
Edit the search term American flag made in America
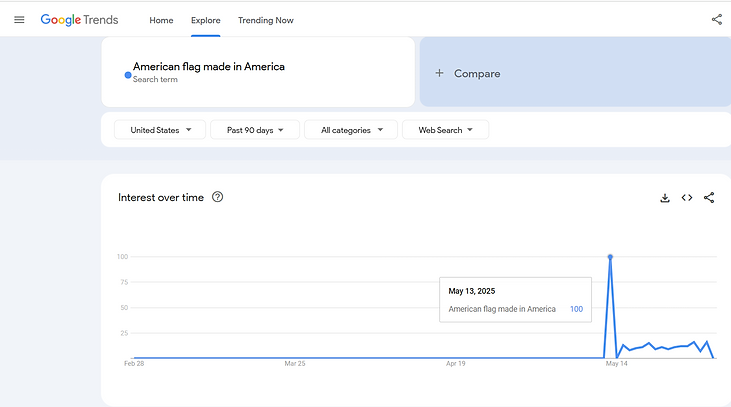point(209,67)
